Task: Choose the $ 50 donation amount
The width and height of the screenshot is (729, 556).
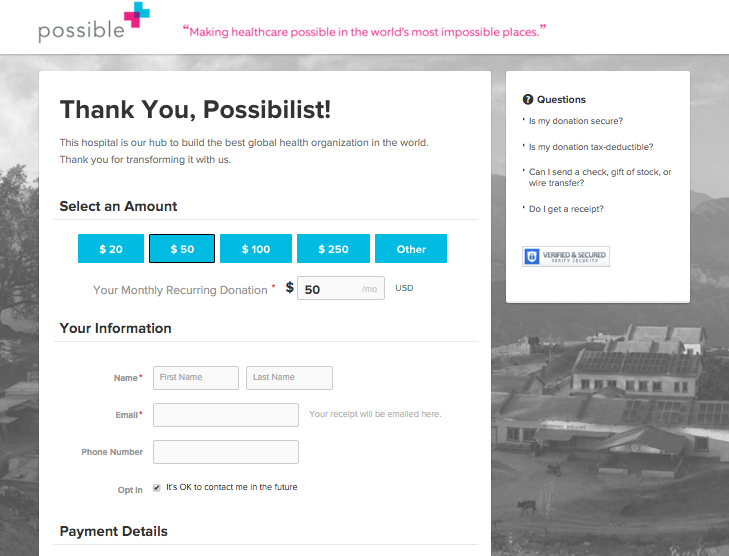Action: tap(181, 249)
